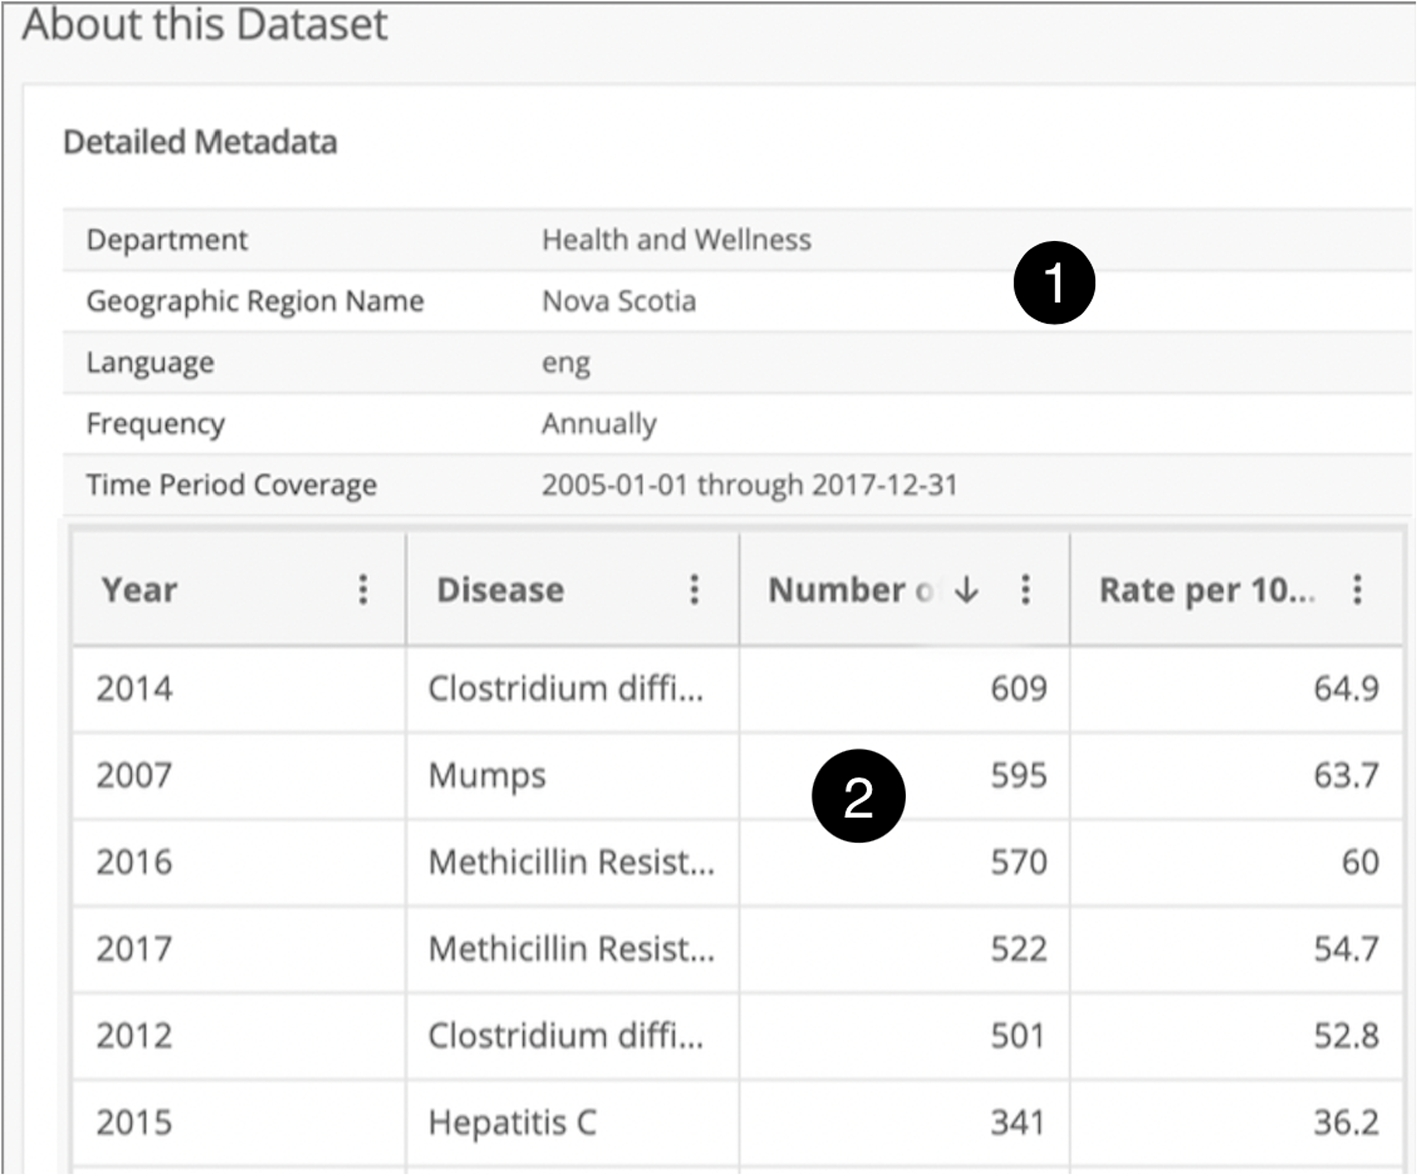
Task: Select the 609 cases cell
Action: tap(904, 689)
